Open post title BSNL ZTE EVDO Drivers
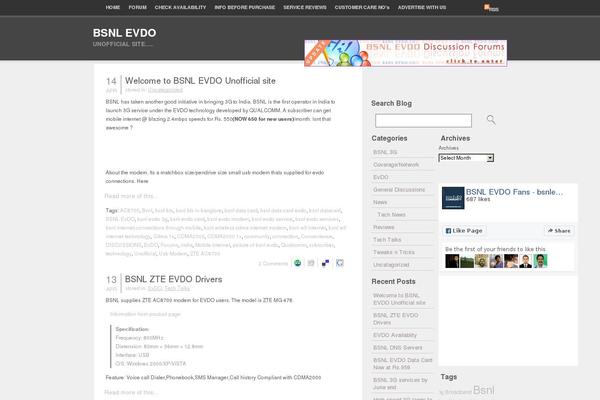Viewport: 600px width, 400px height. pyautogui.click(x=173, y=279)
